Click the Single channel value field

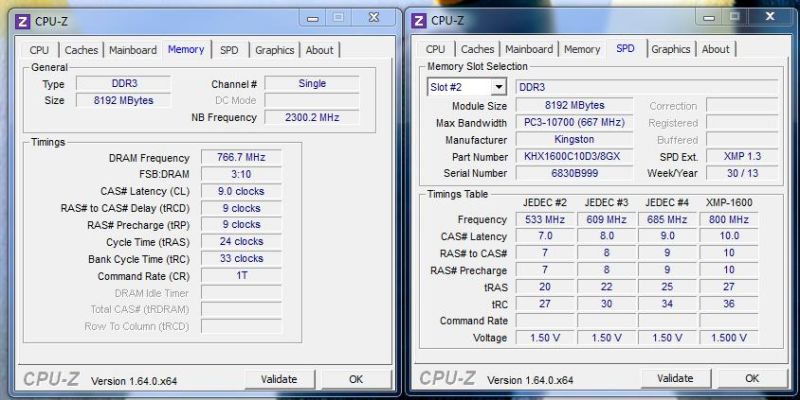pyautogui.click(x=312, y=83)
